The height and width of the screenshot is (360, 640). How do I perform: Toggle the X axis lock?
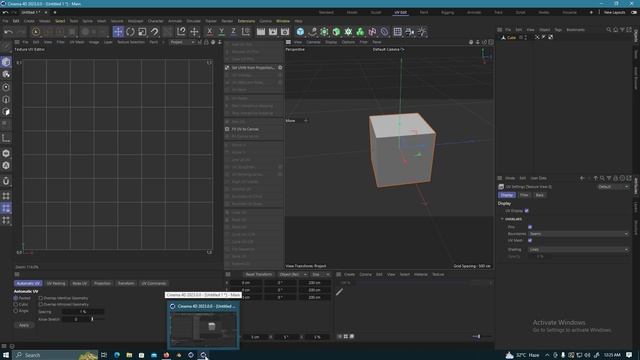pos(209,31)
